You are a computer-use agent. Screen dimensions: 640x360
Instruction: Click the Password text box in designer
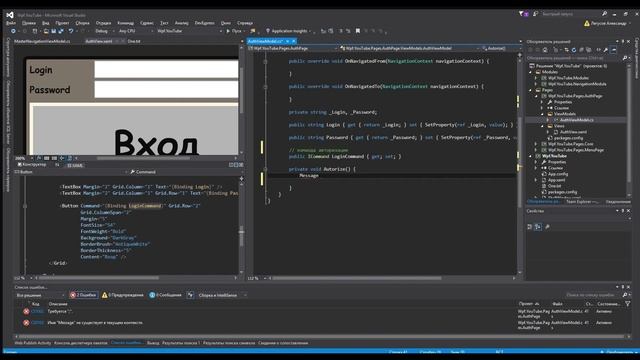(166, 89)
